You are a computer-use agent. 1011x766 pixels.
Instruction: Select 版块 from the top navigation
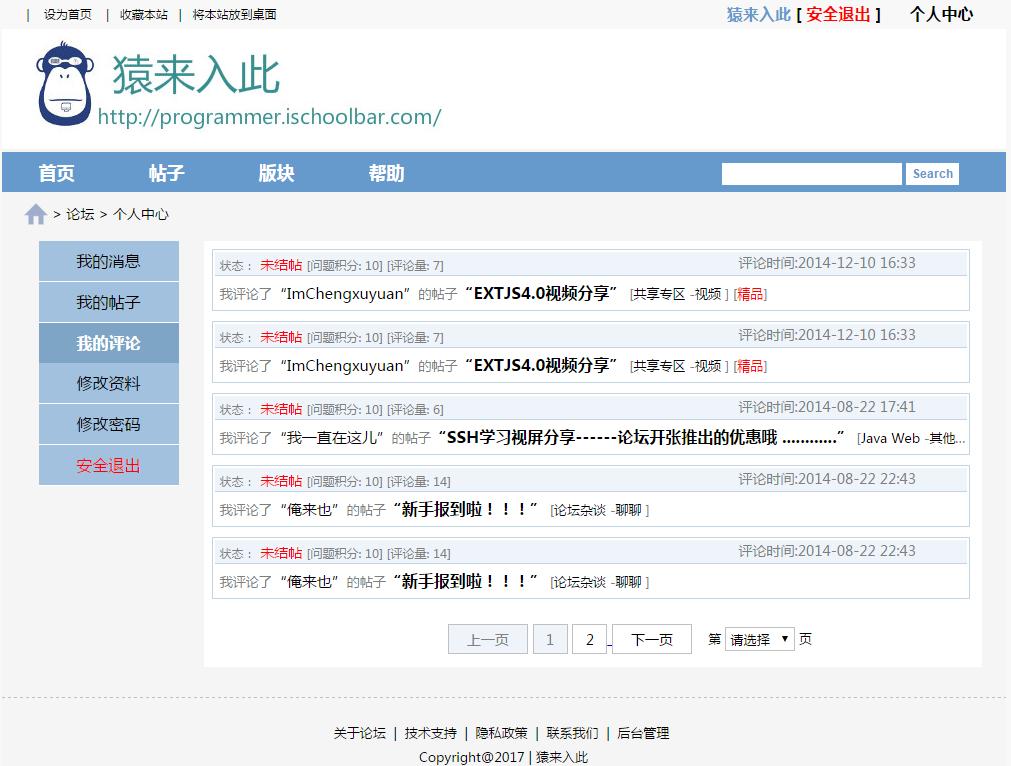click(x=275, y=173)
